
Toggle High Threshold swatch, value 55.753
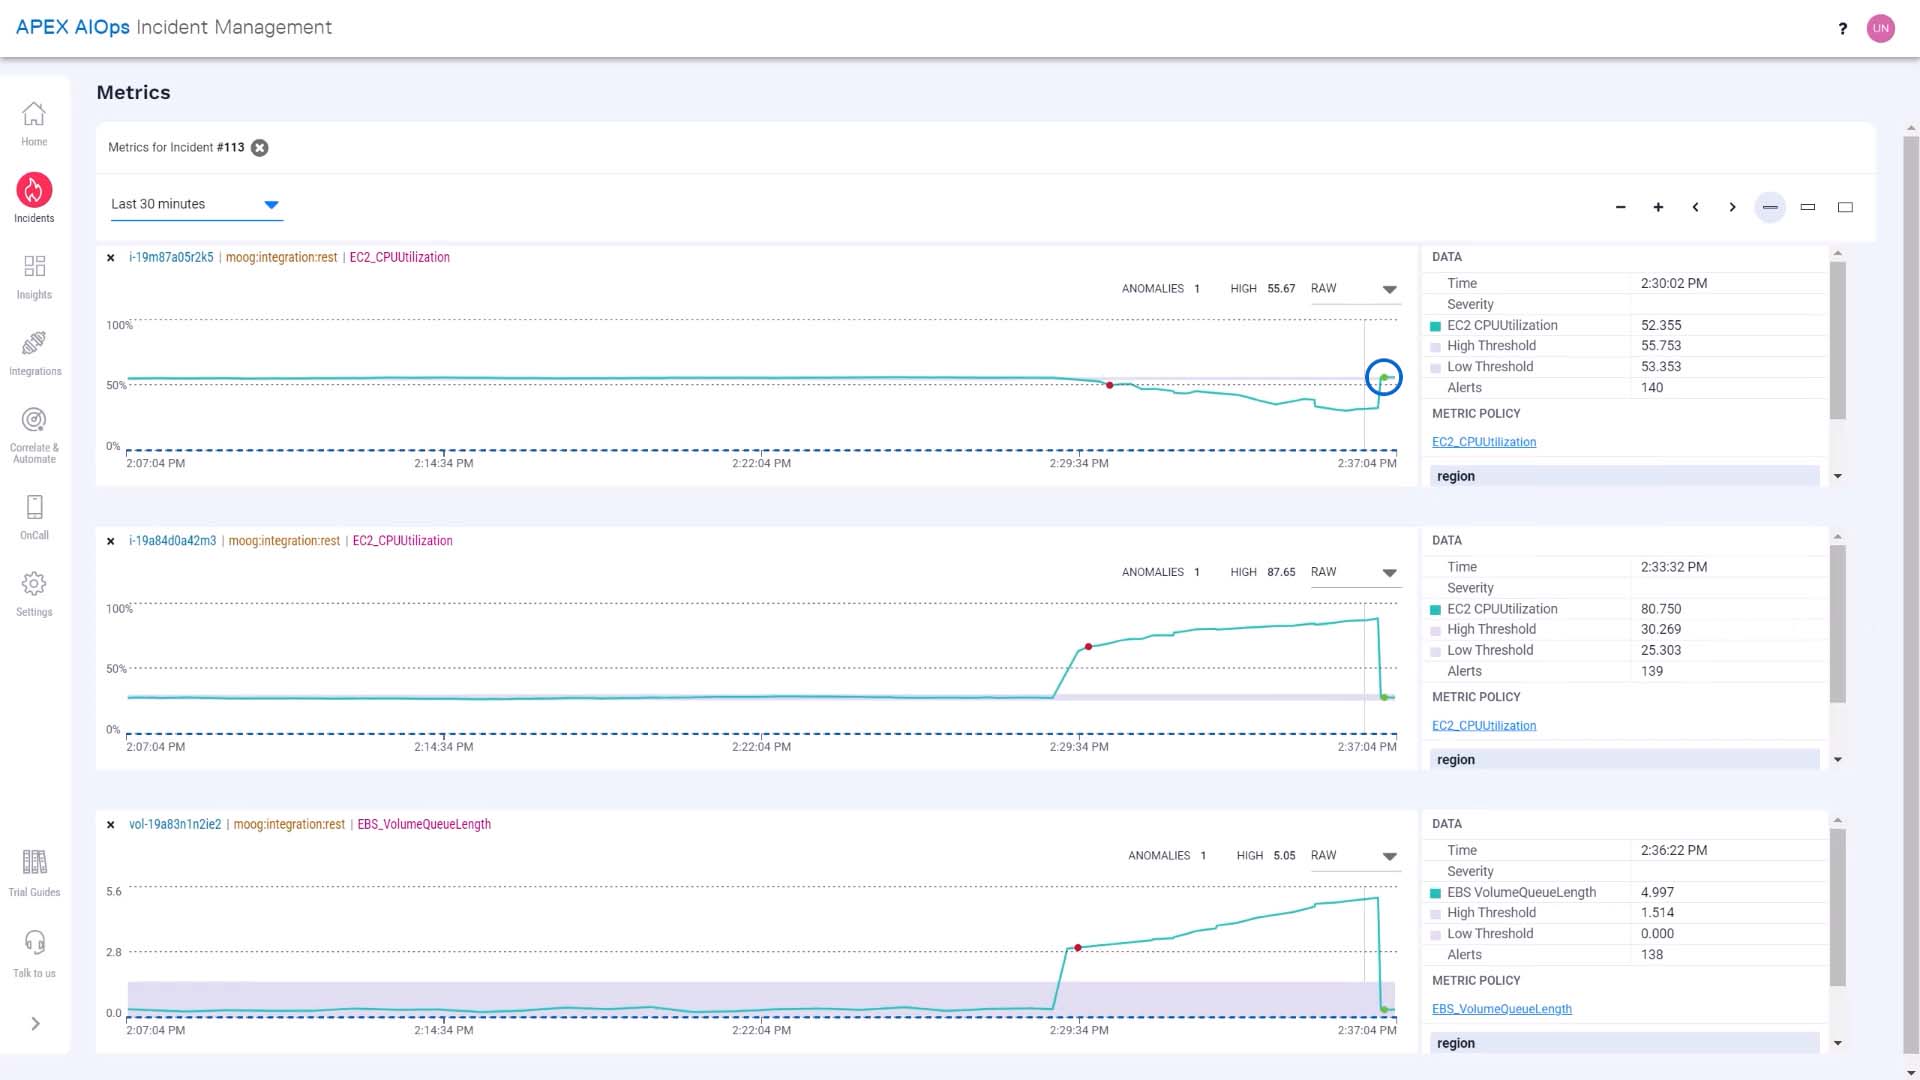(x=1436, y=347)
